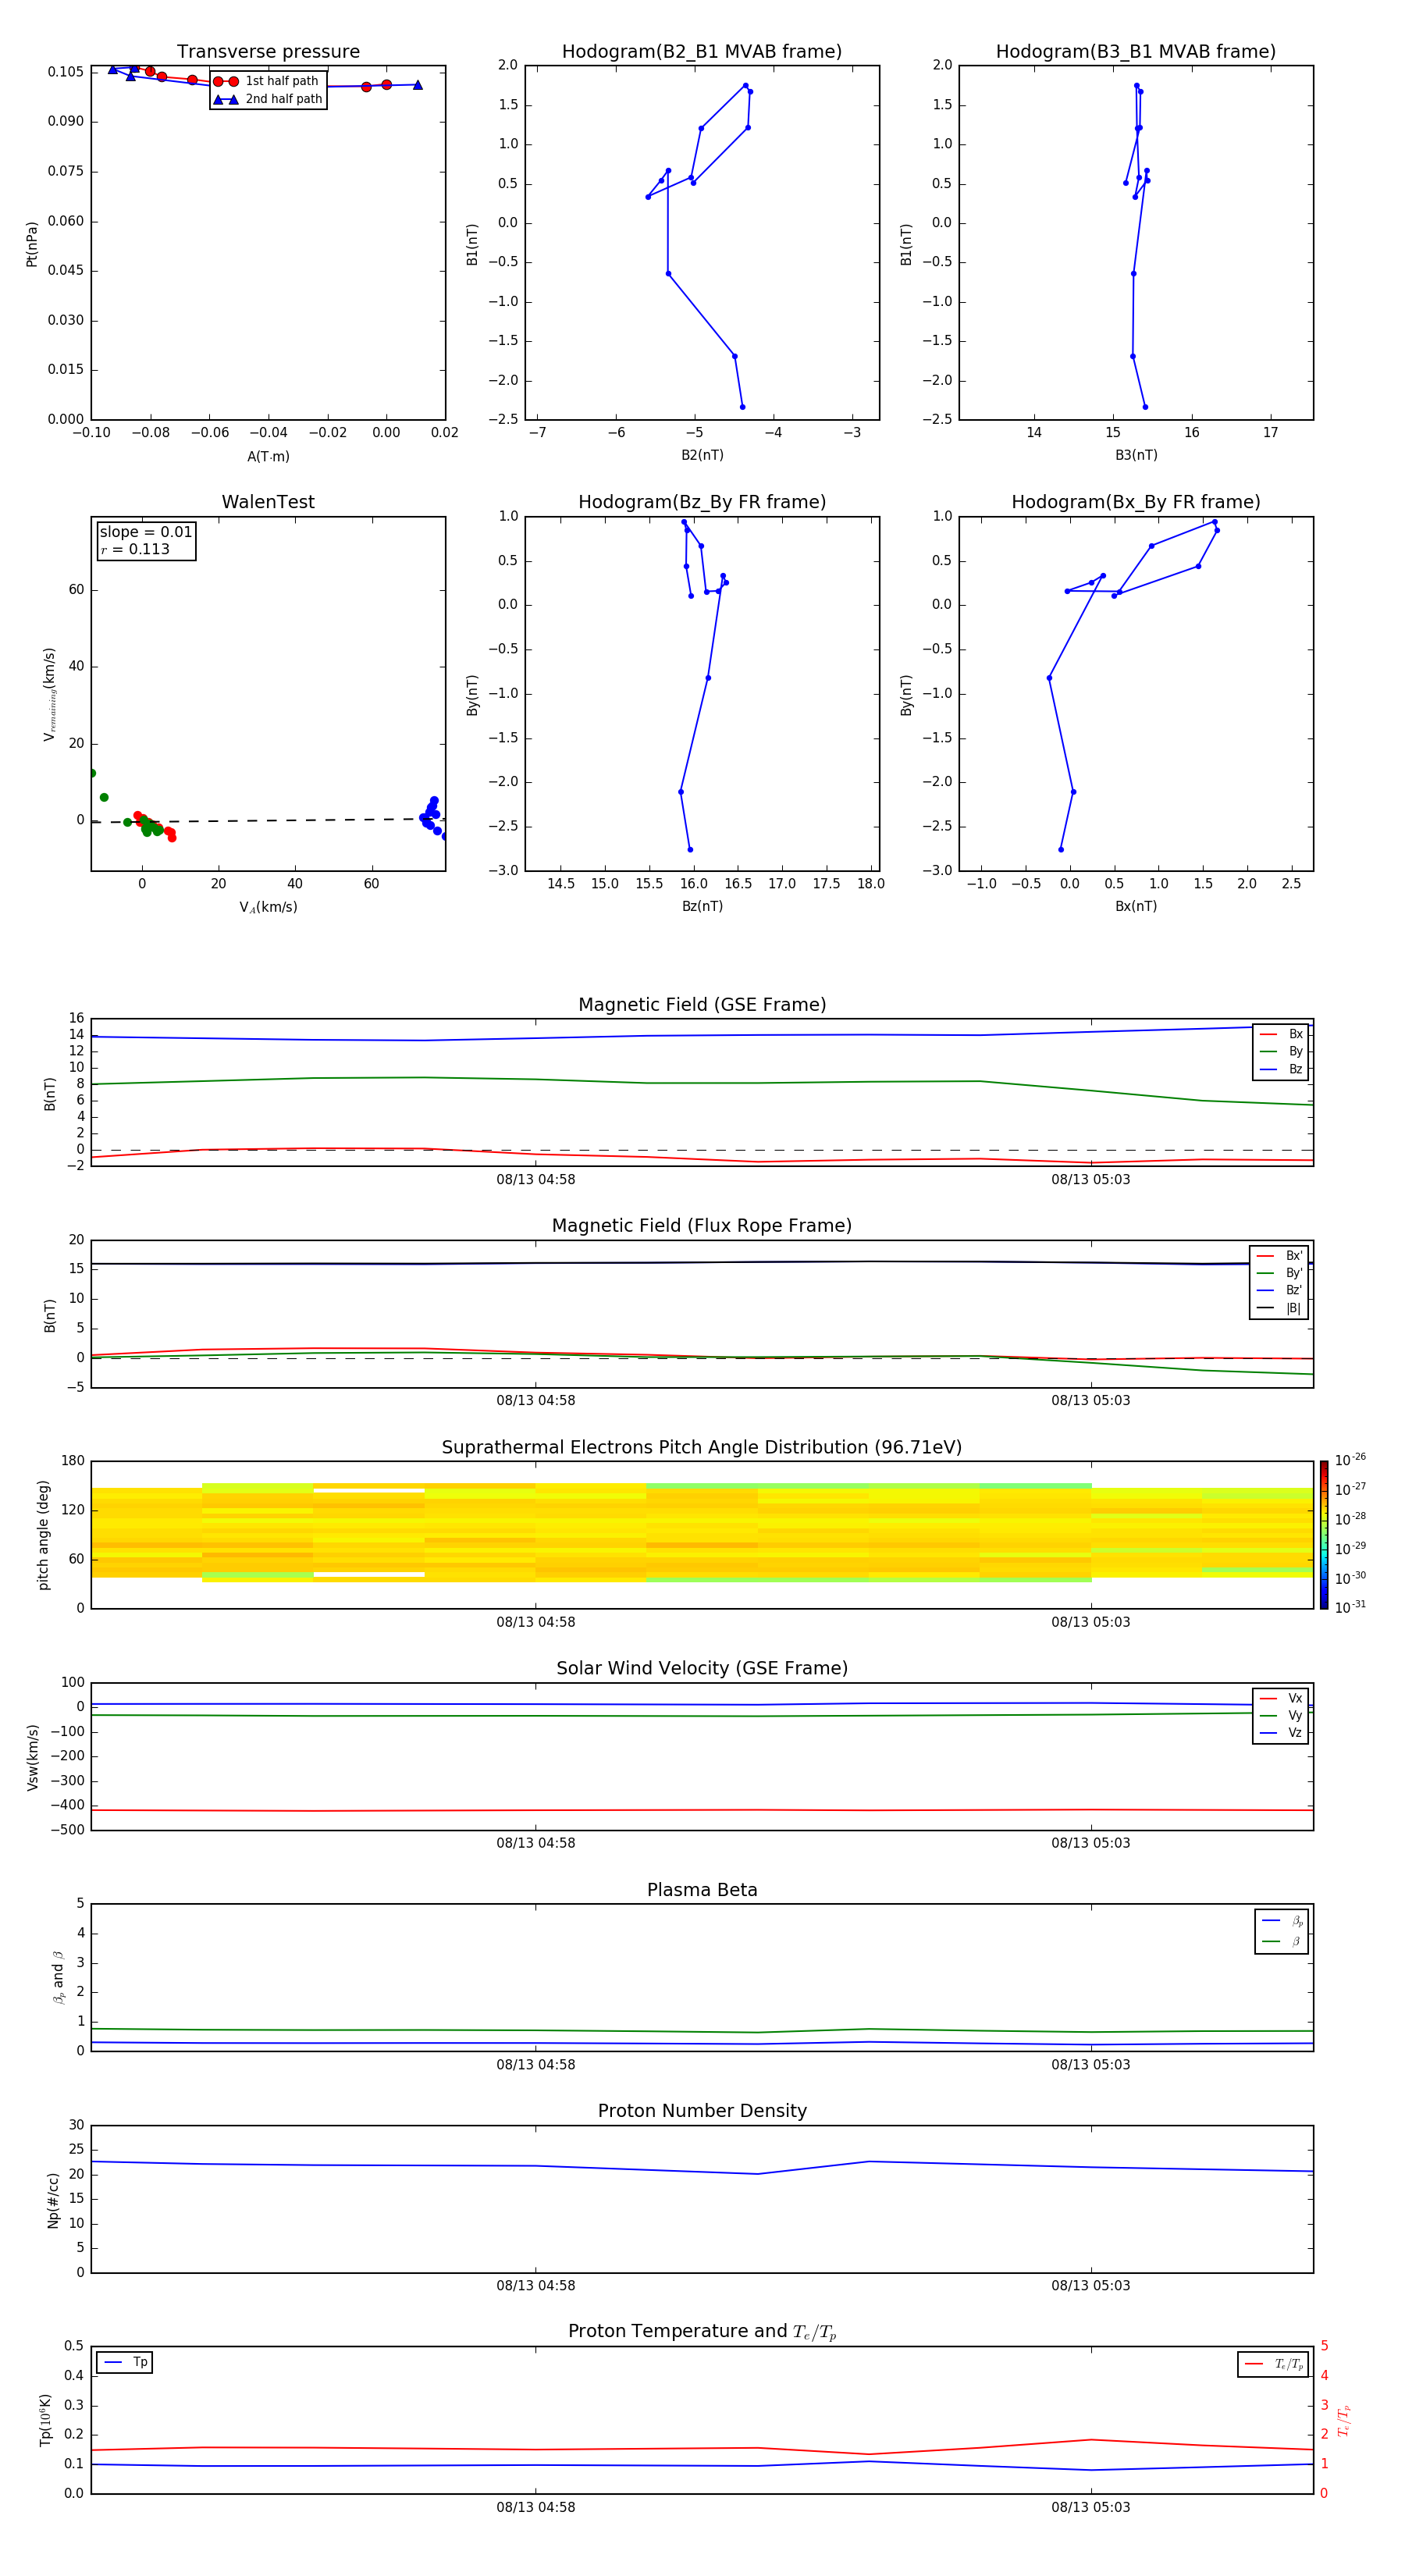
Task: Click 'Bz' in GSE magnetic field legend
Action: 1295,1070
